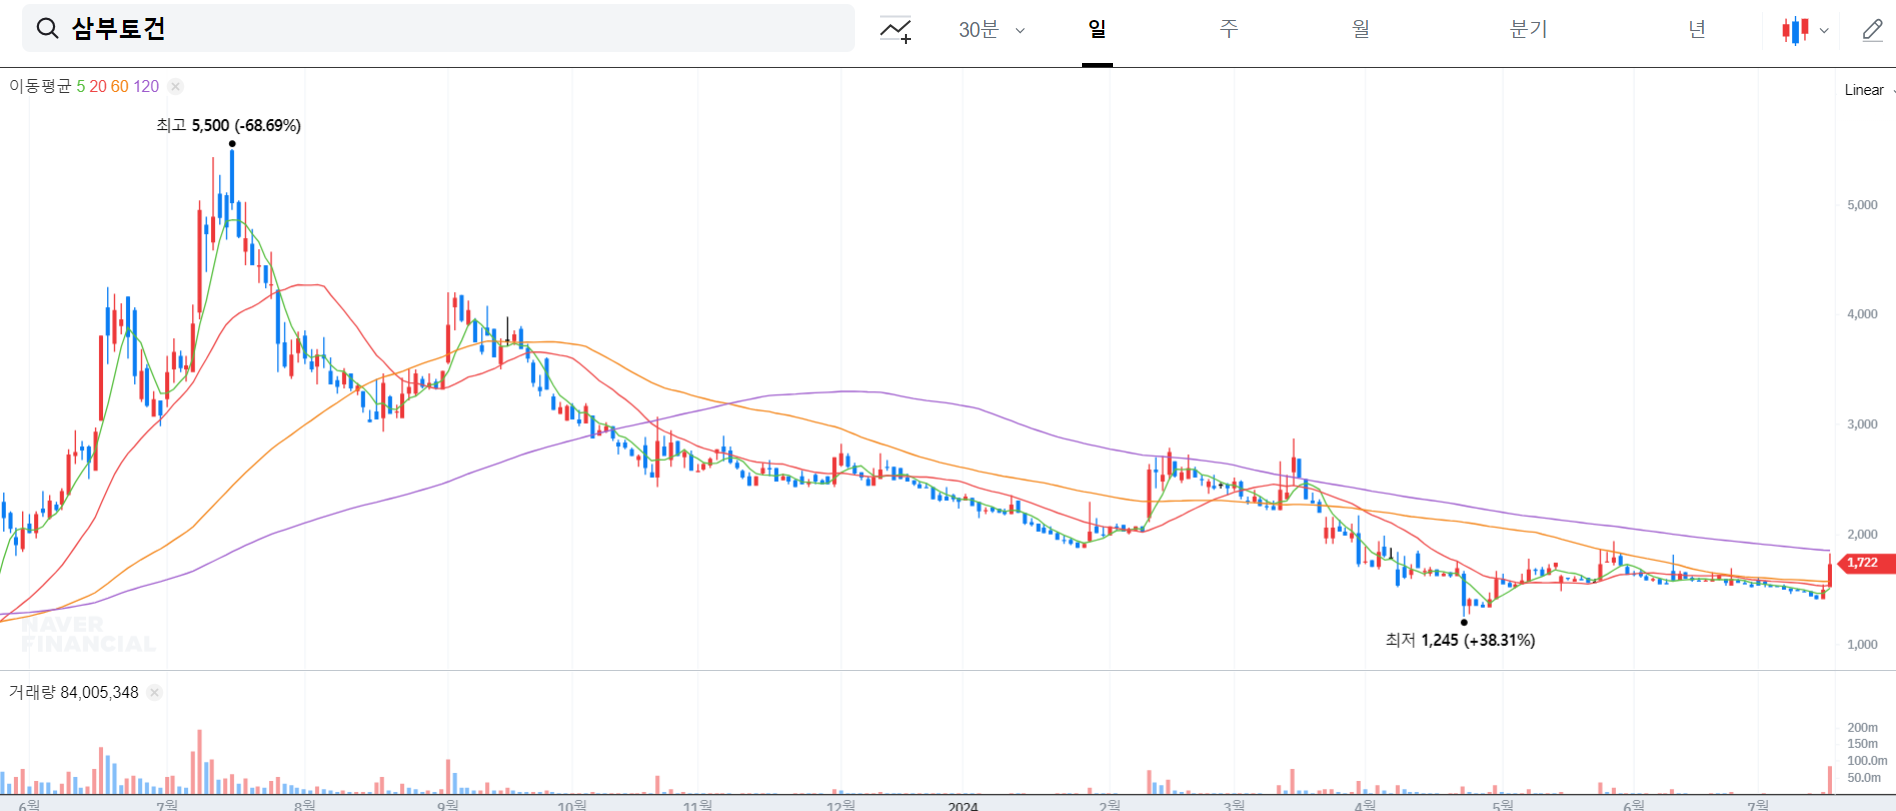Remove the 거래량 volume indicator

154,692
